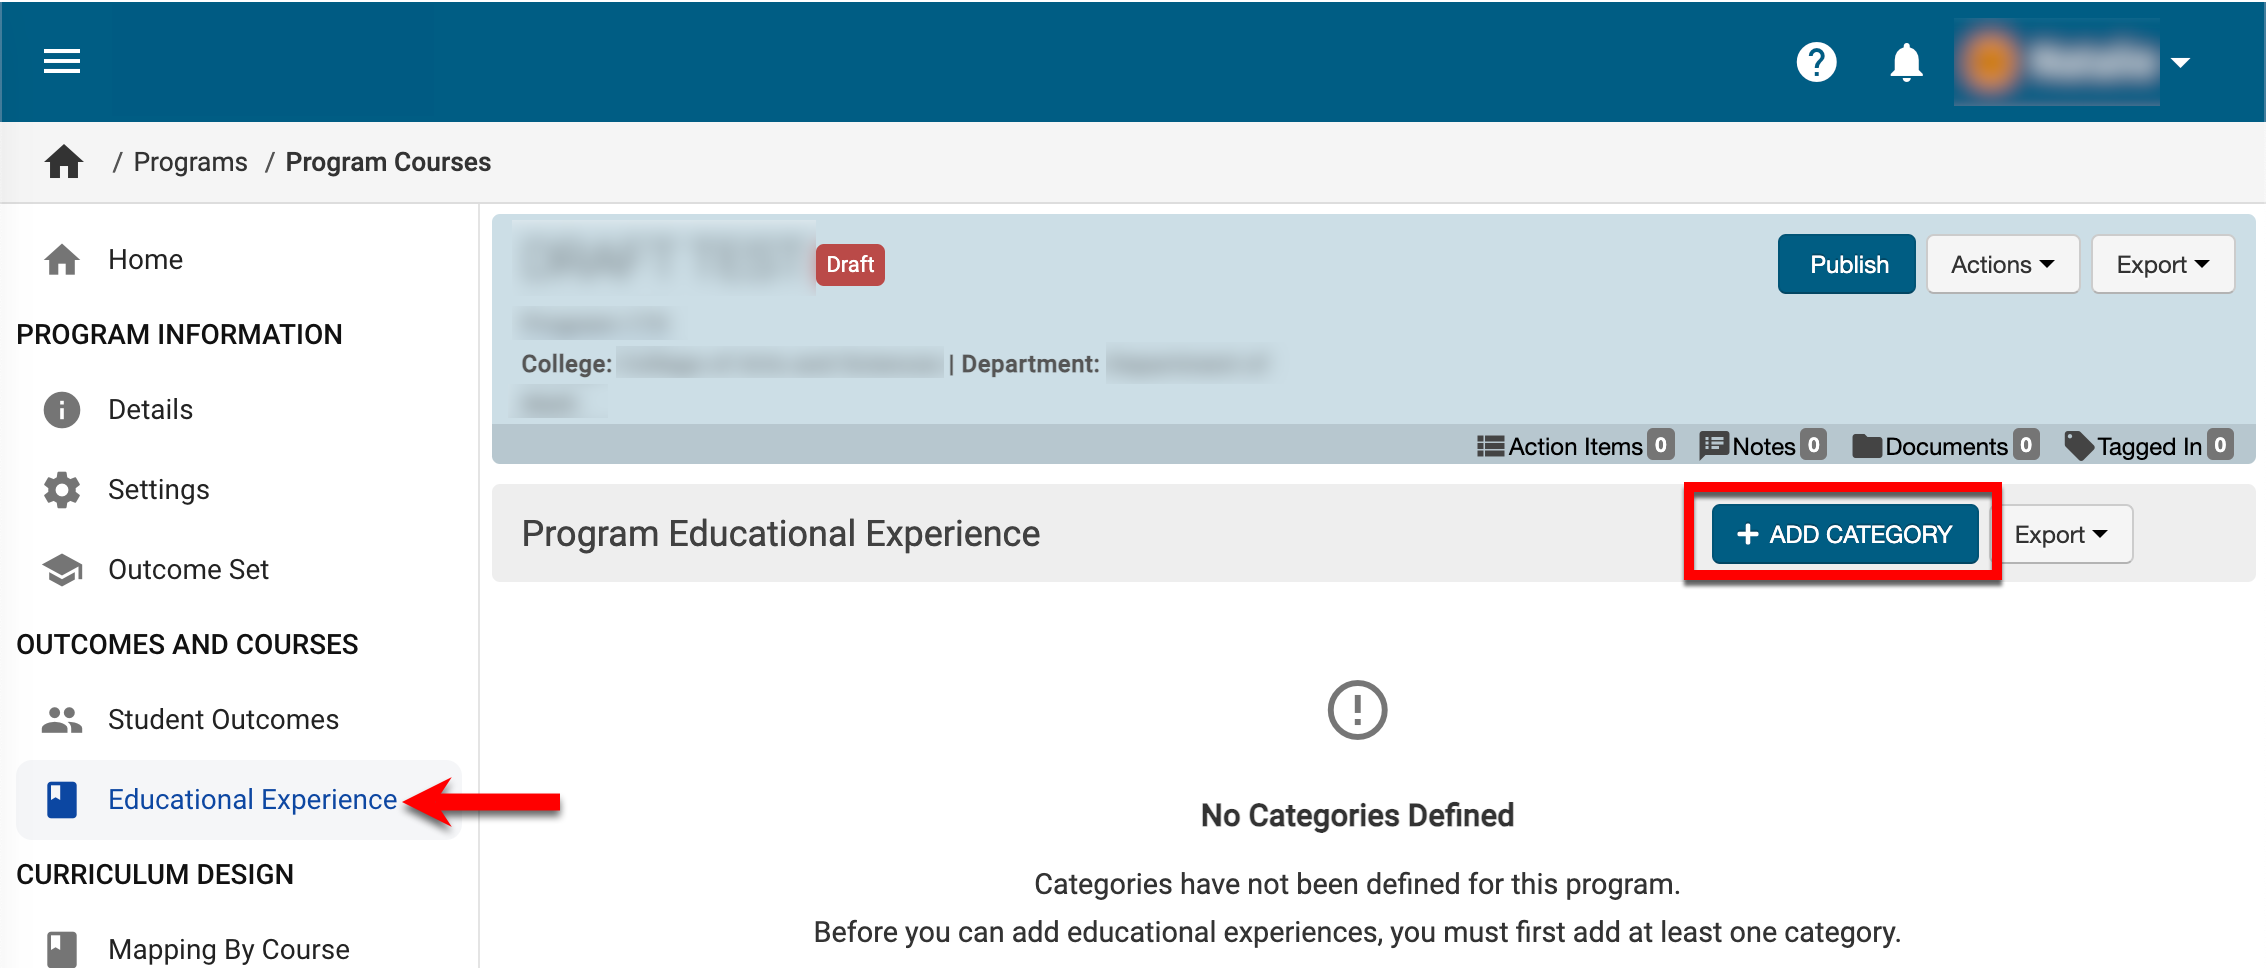Click the Student Outcomes people icon
This screenshot has height=968, width=2266.
click(62, 720)
